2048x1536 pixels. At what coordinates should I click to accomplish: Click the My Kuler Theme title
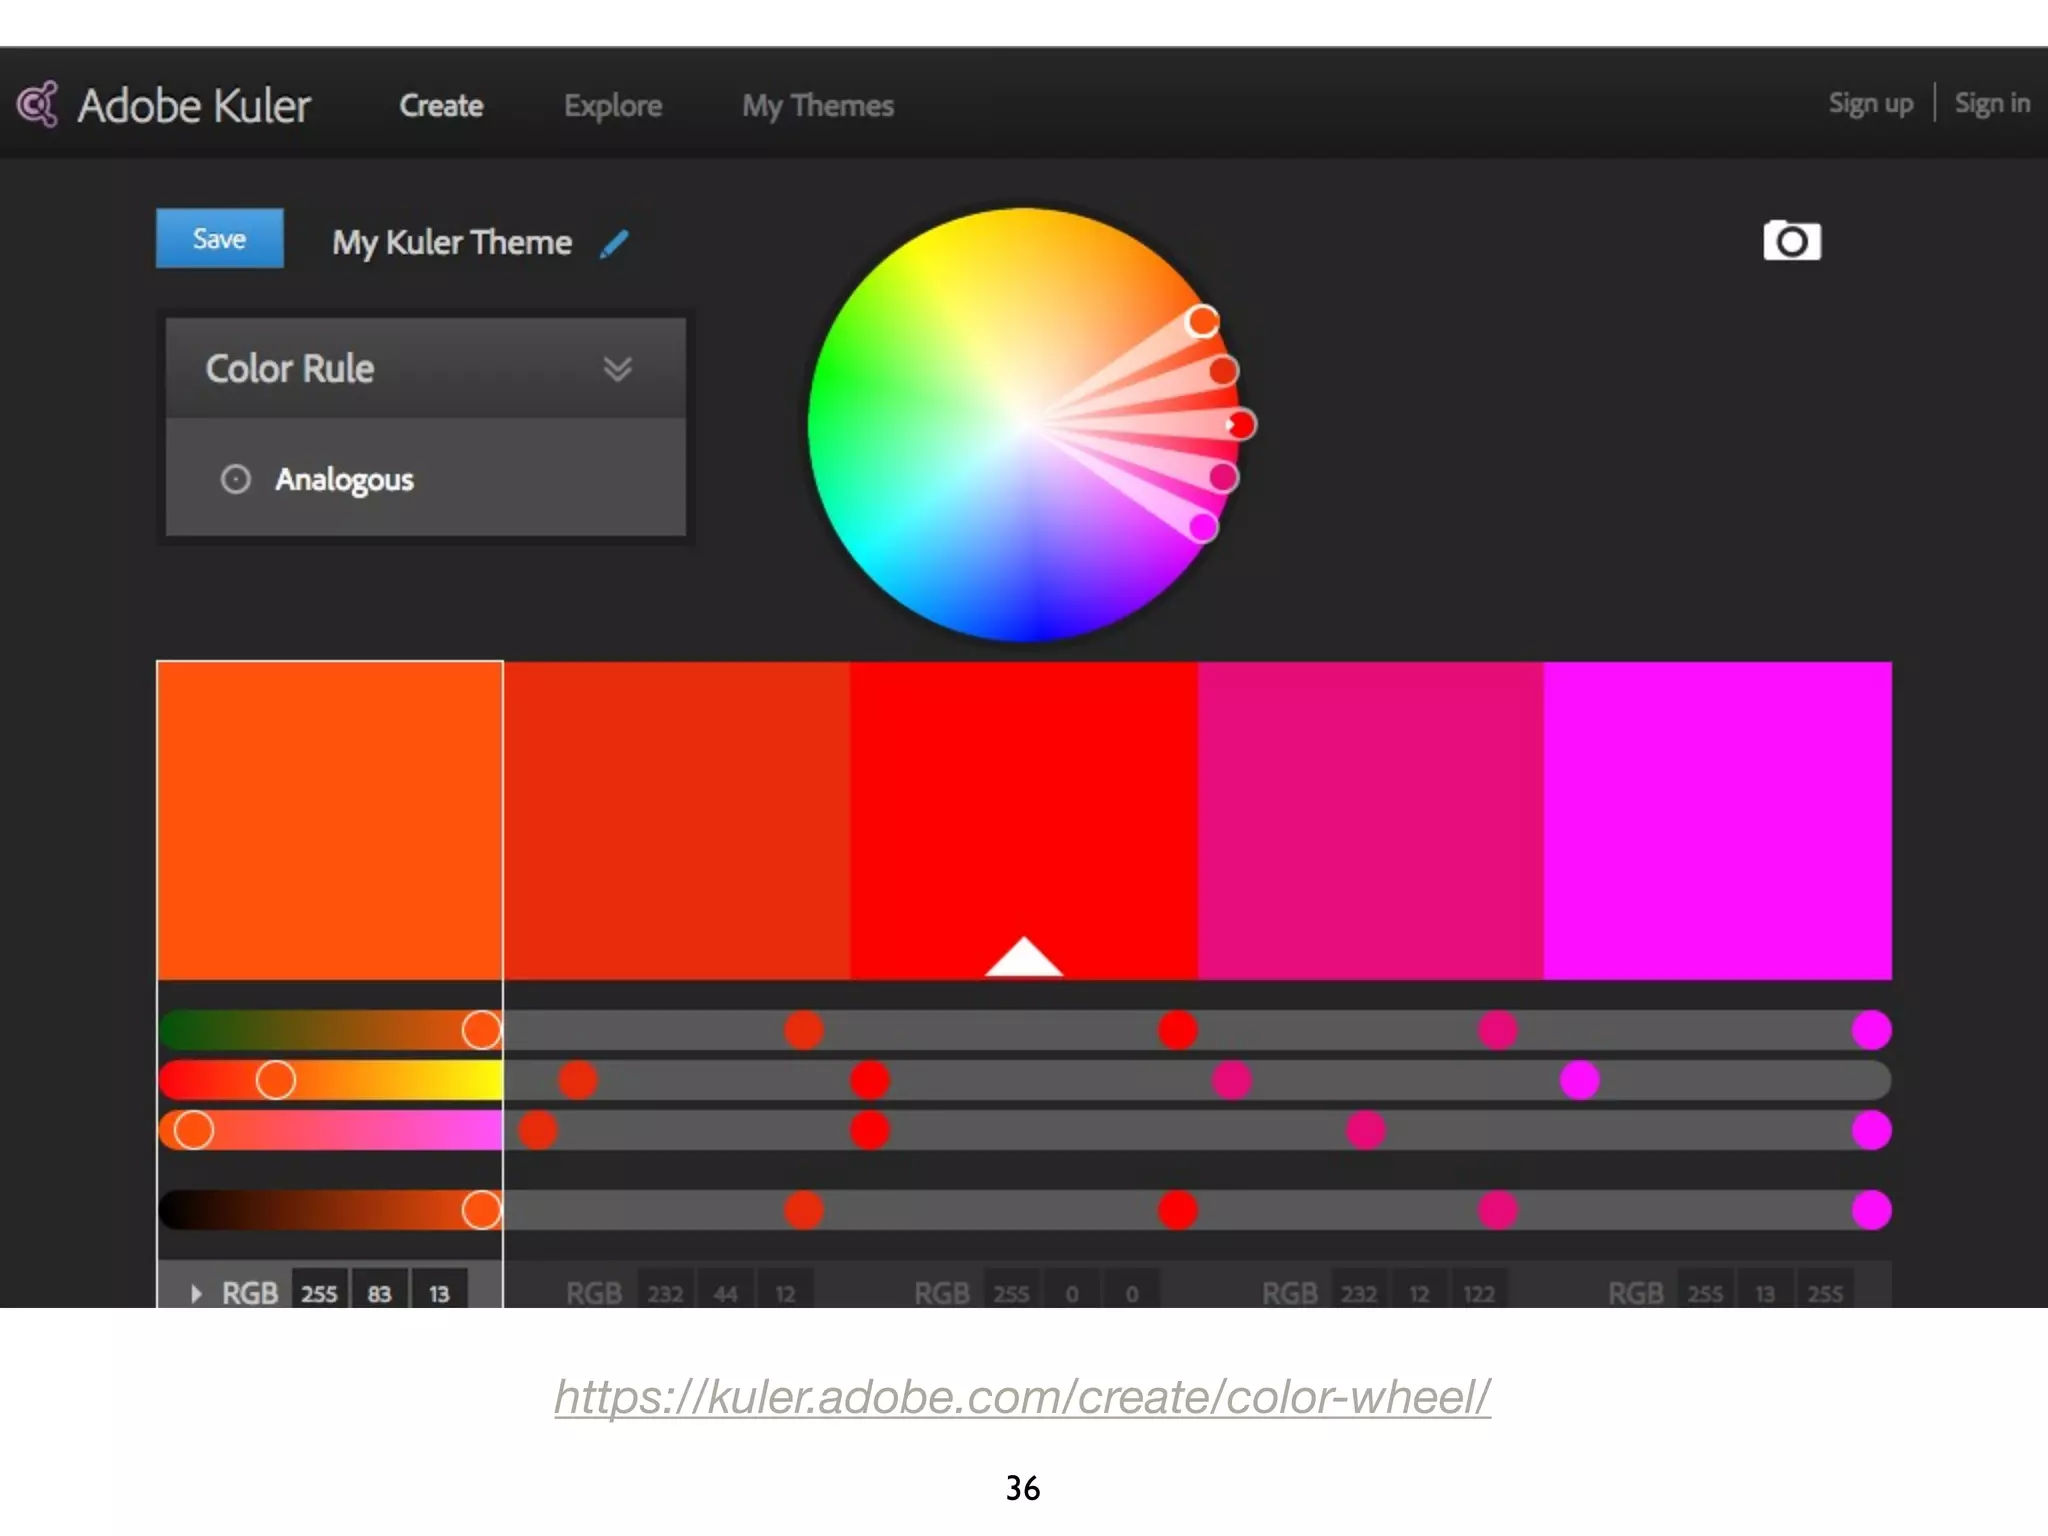(x=452, y=243)
